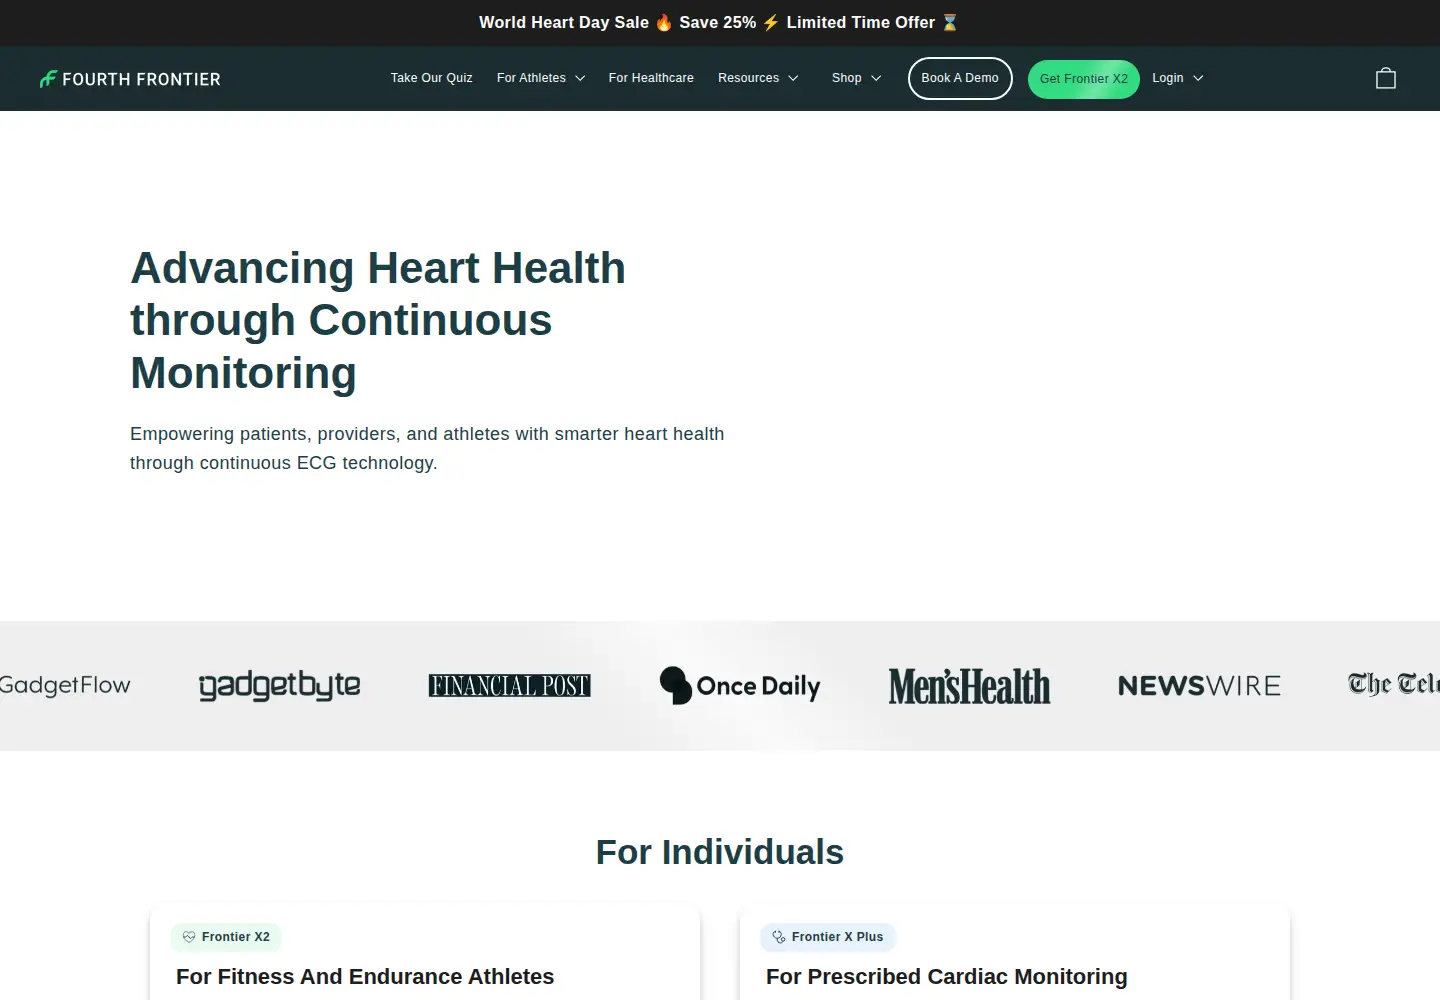Viewport: 1440px width, 1000px height.
Task: Open the shopping cart icon
Action: pos(1386,78)
